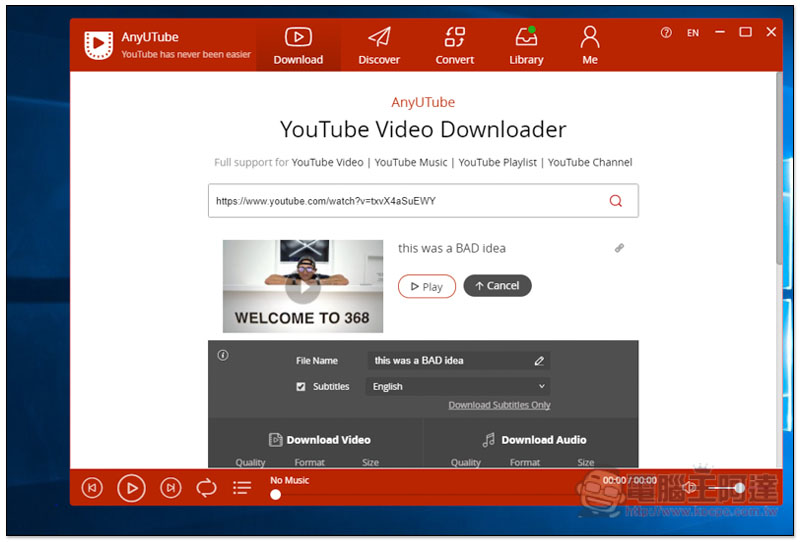
Task: Uncheck the Subtitles checkbox
Action: [x=301, y=386]
